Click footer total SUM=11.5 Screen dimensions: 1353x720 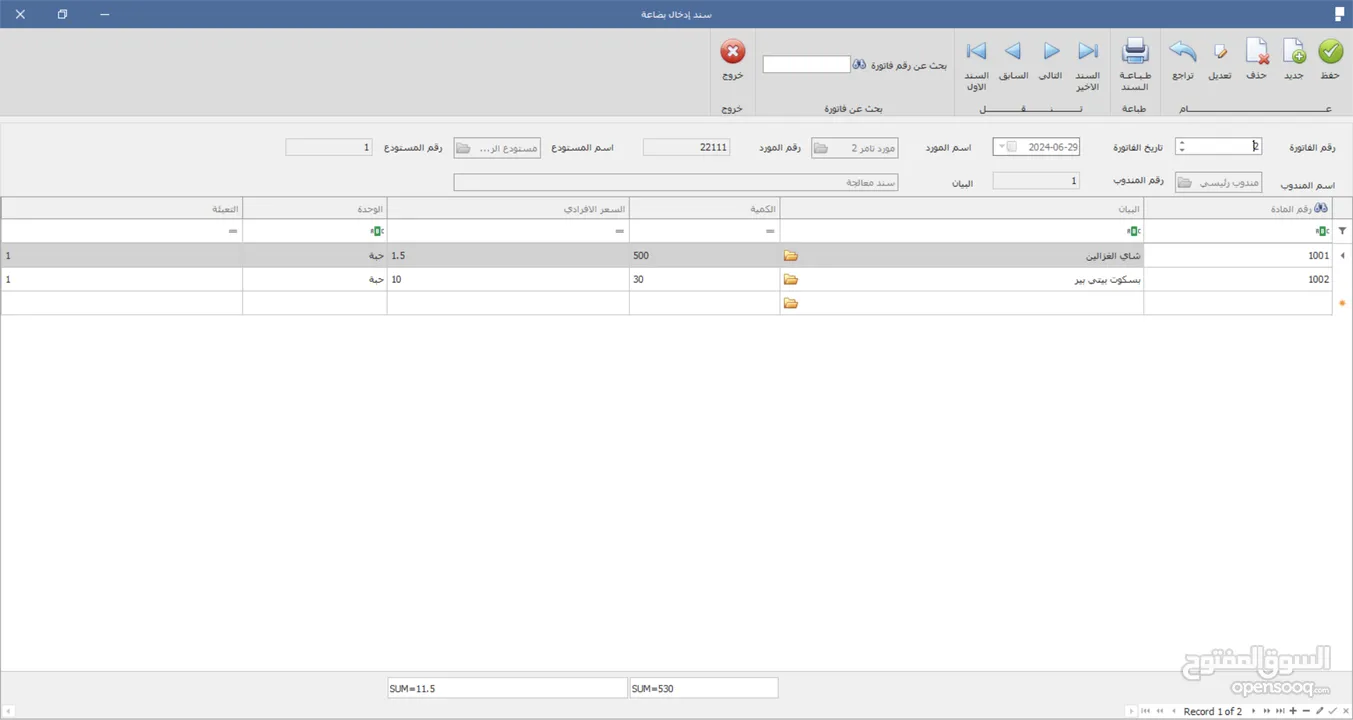coord(508,688)
